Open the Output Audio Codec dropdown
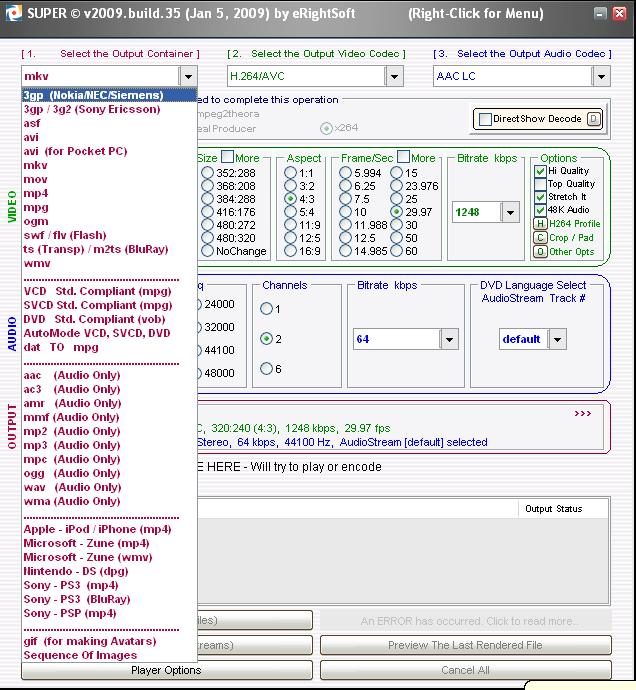The width and height of the screenshot is (636, 690). [x=601, y=77]
